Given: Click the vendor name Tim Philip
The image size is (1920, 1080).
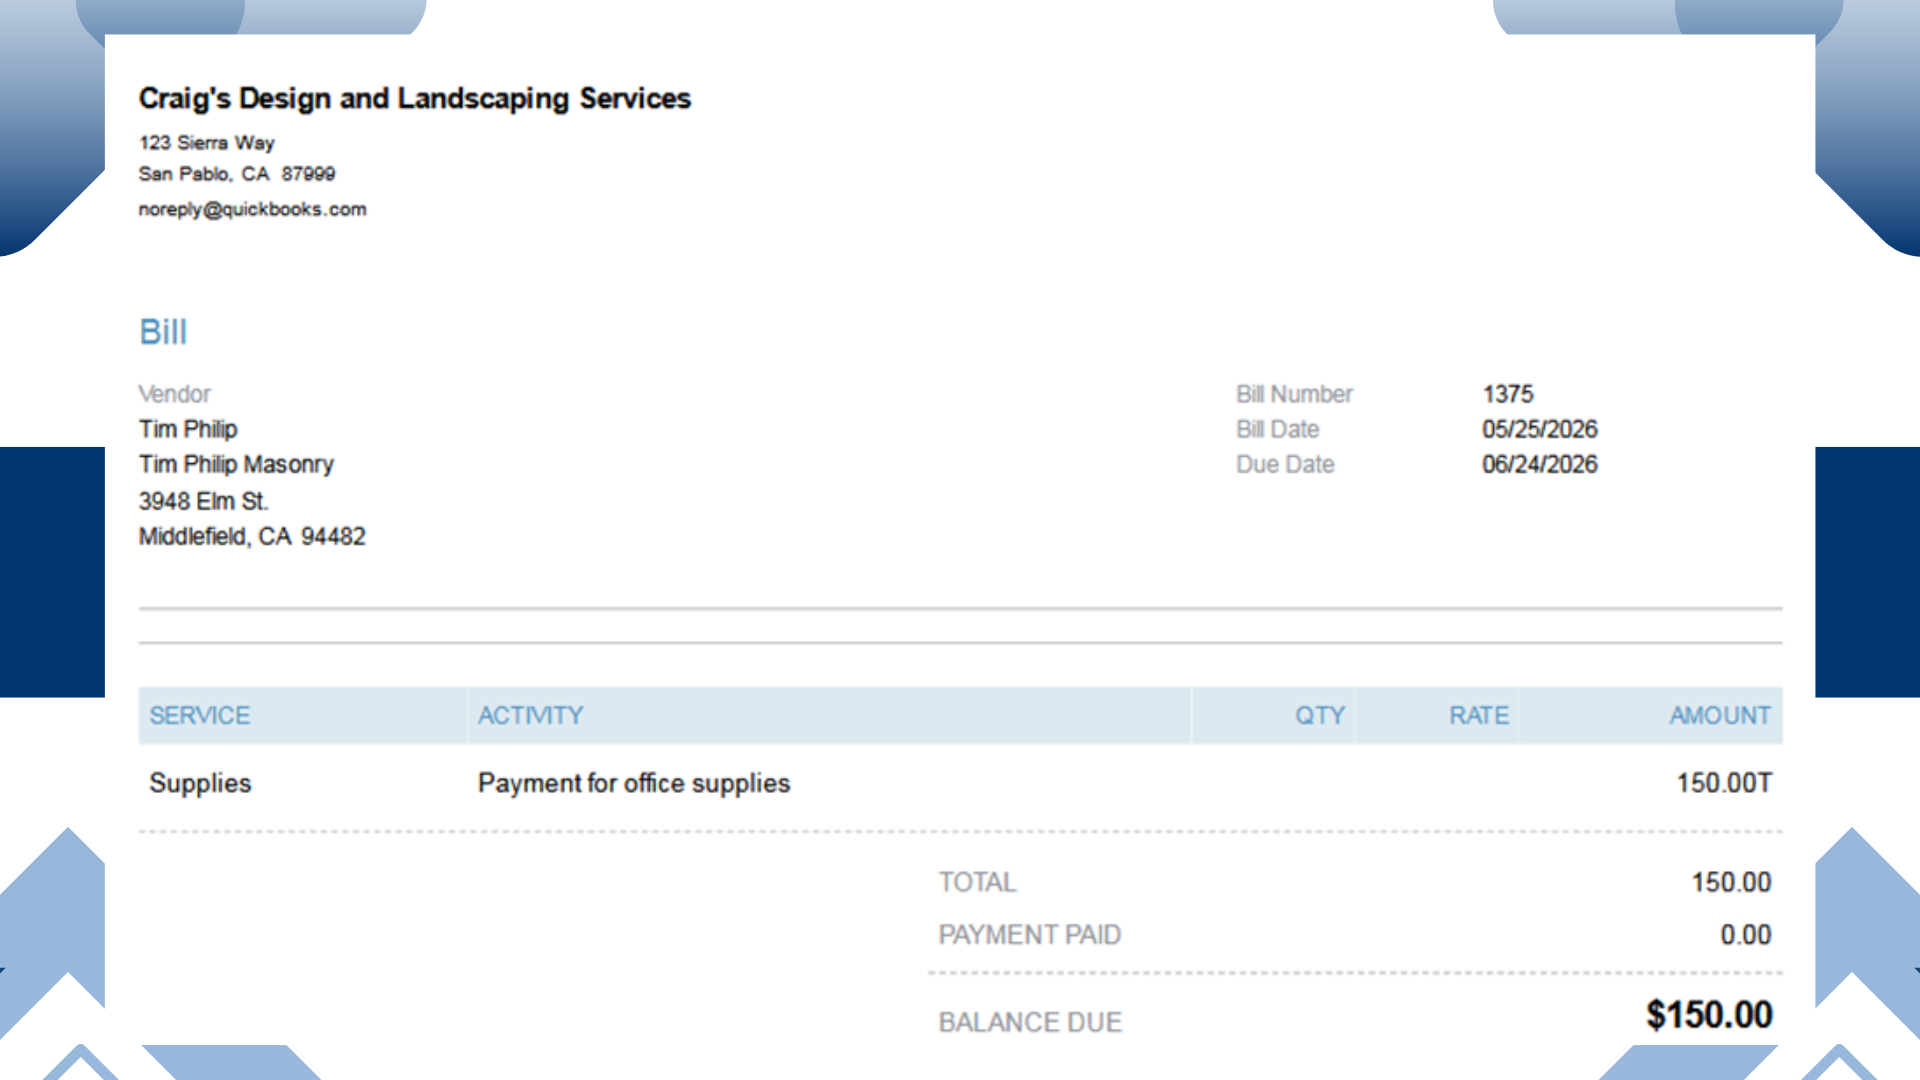Looking at the screenshot, I should click(x=188, y=429).
